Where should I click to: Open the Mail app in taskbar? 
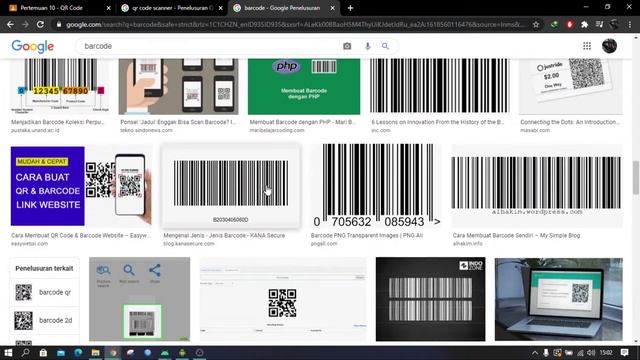click(61, 353)
